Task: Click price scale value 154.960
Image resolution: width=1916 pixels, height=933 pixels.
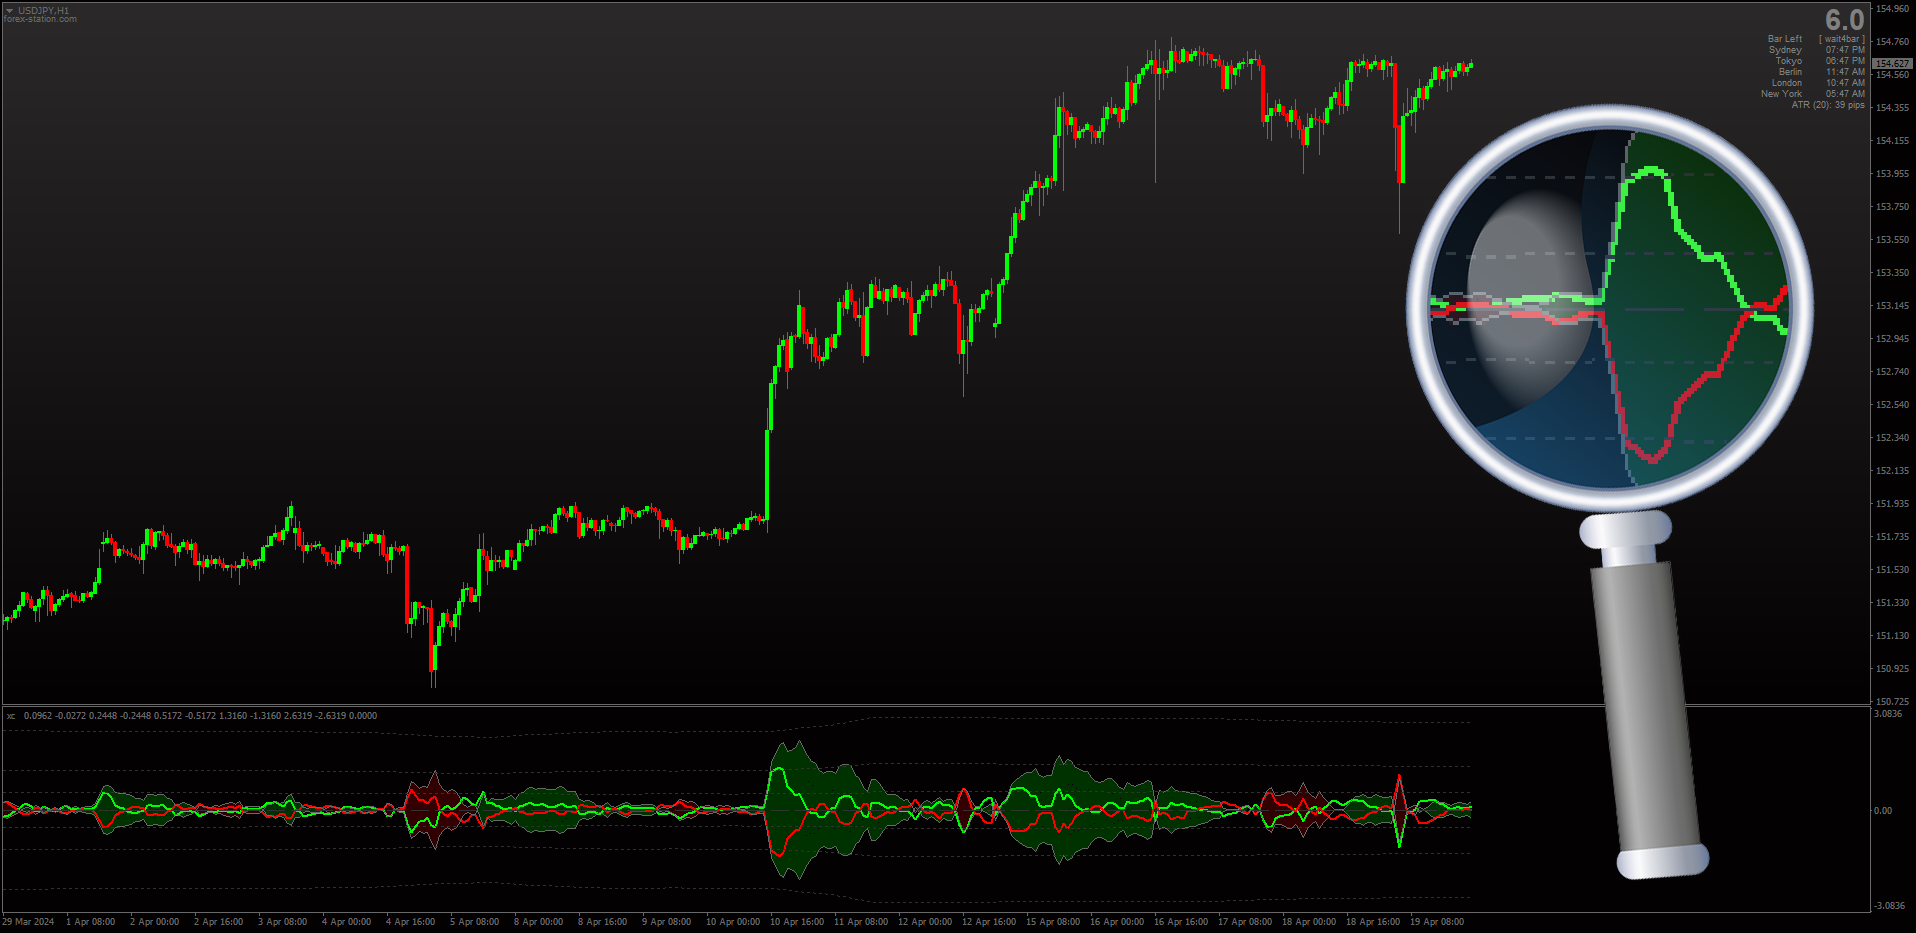Action: (1892, 9)
